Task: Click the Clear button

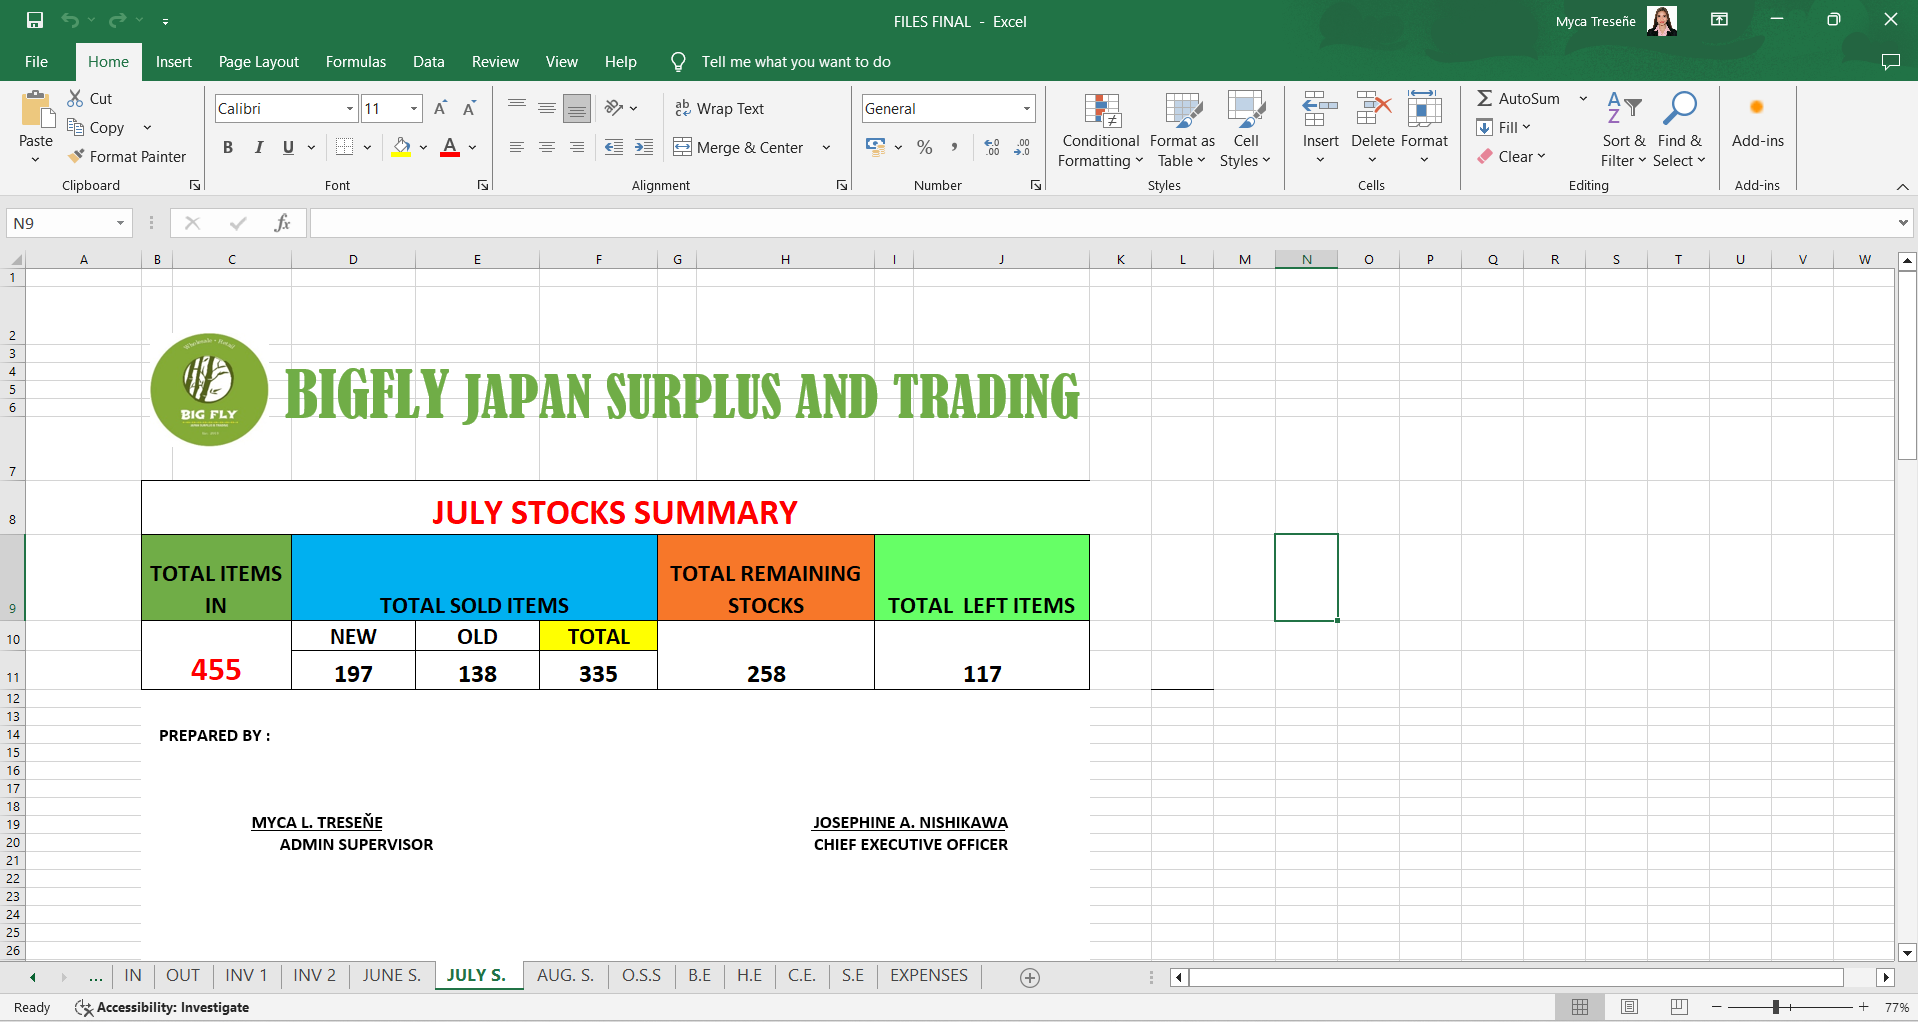Action: (x=1511, y=156)
